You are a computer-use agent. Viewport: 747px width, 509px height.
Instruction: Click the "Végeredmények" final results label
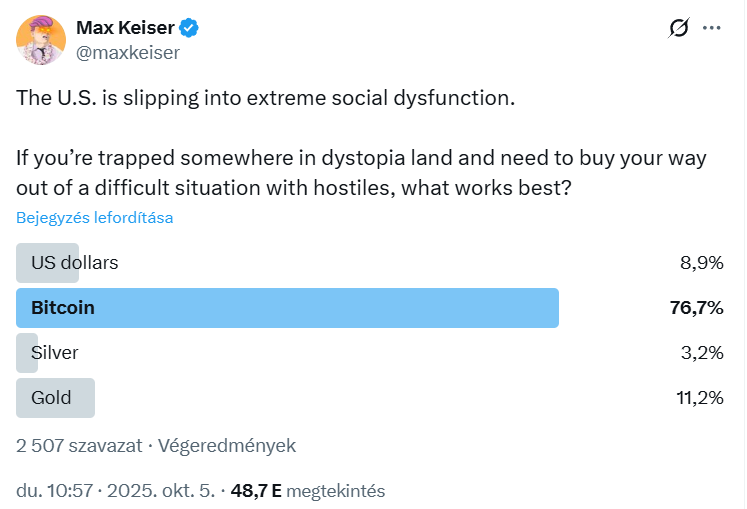coord(229,445)
